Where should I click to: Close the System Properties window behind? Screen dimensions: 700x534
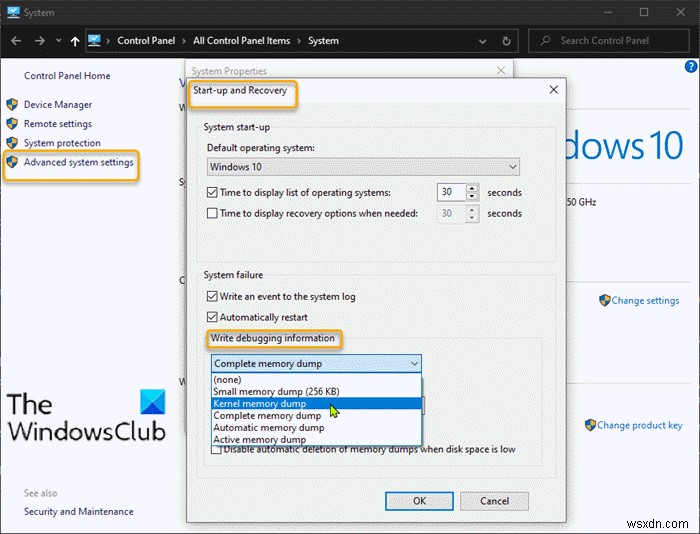tap(501, 71)
